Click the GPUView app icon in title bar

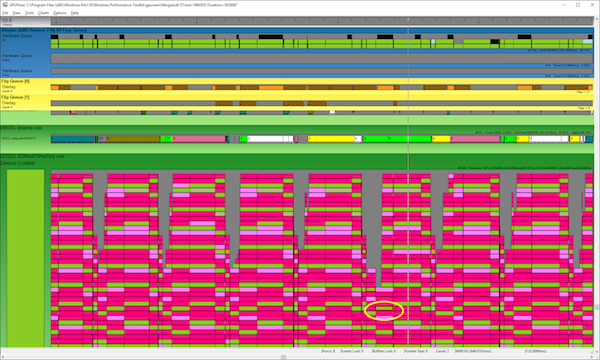[x=5, y=5]
